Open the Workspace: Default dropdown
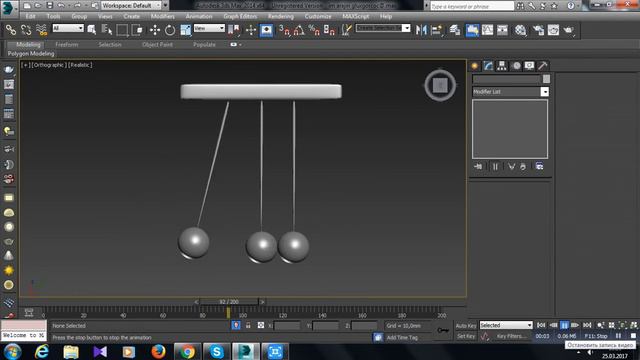640x360 pixels. coord(131,5)
